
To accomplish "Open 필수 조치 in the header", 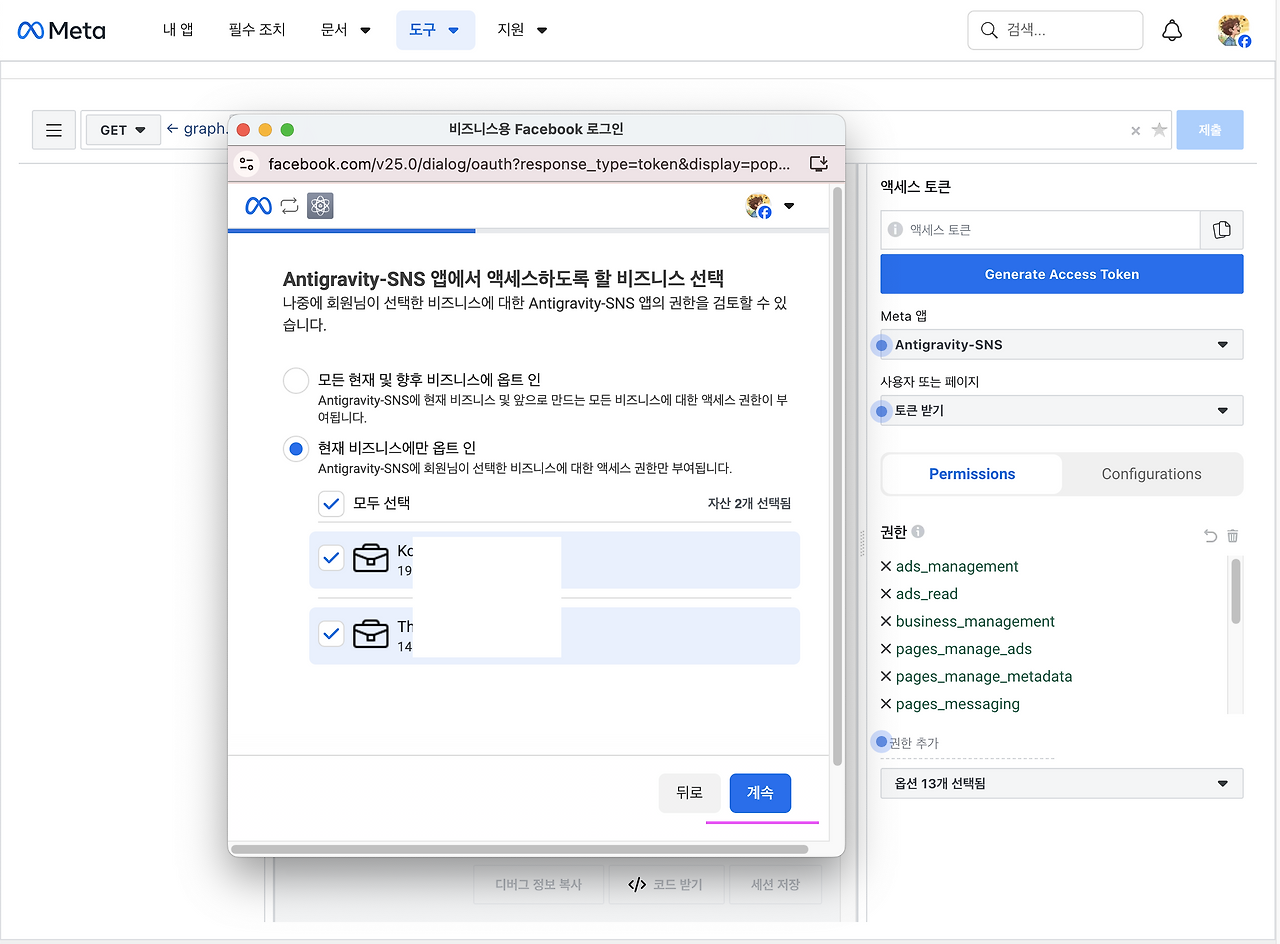I will point(257,30).
